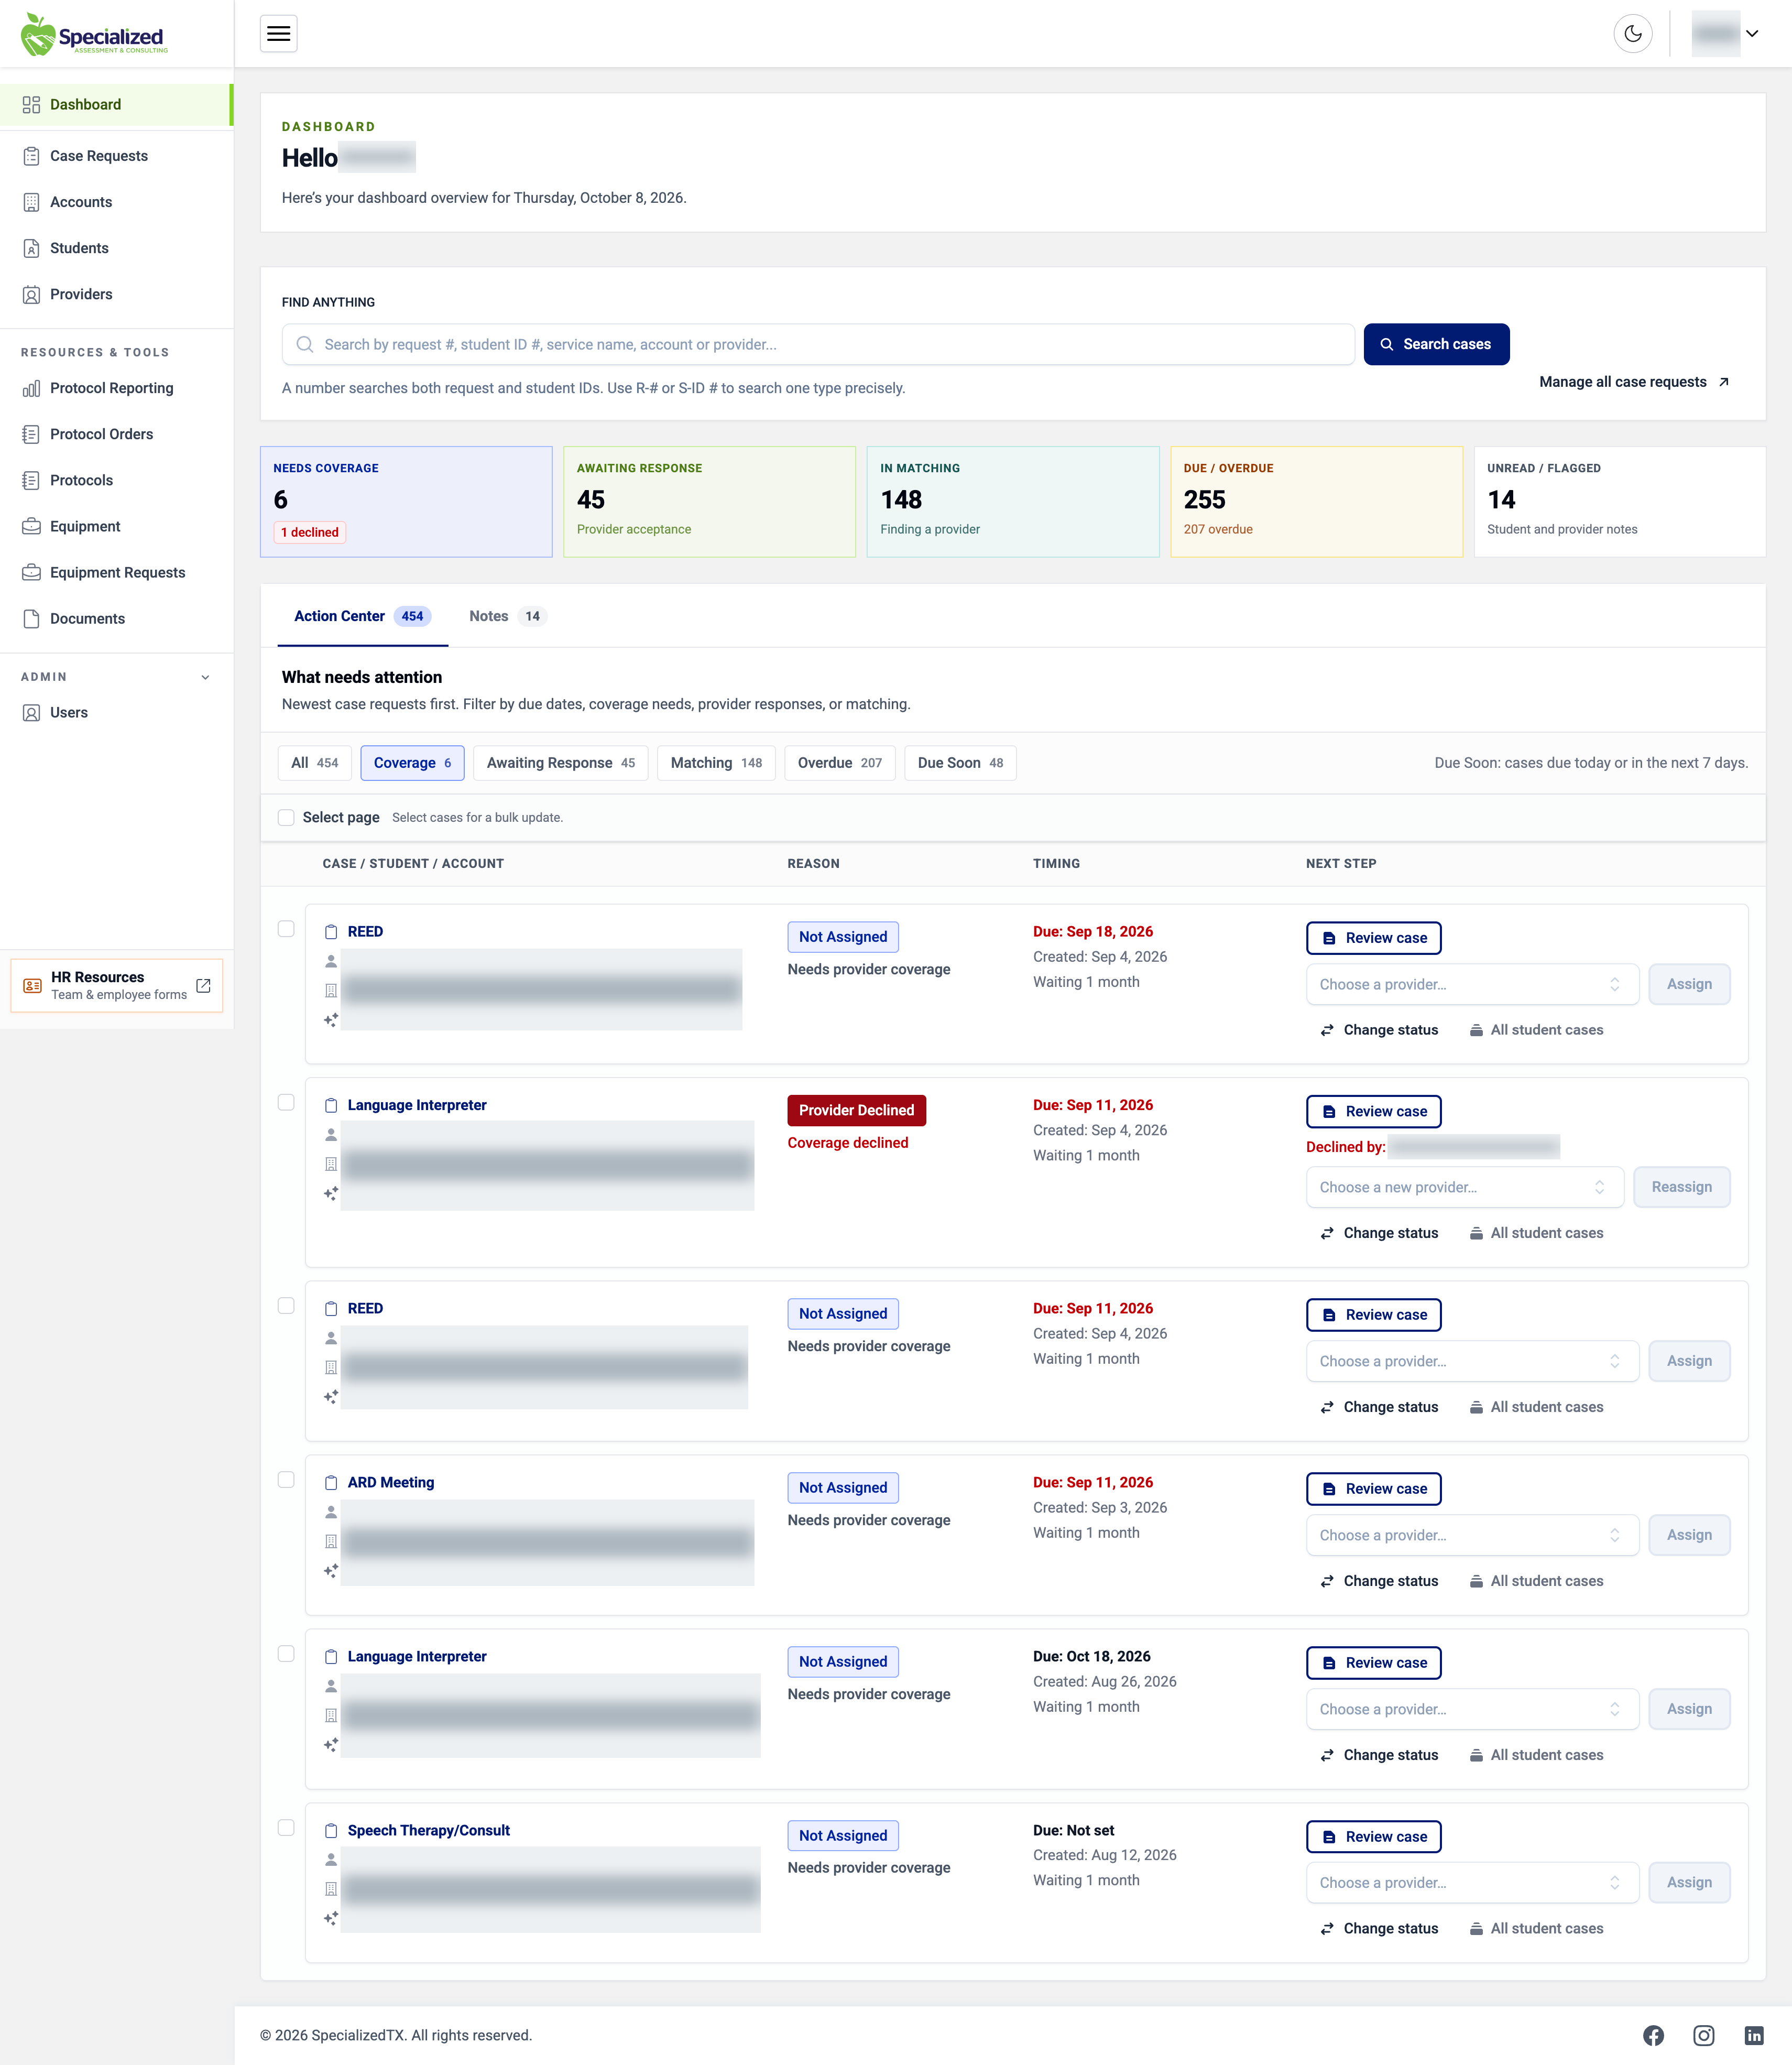Open Choose a provider dropdown for Oct 18 case
Image resolution: width=1792 pixels, height=2065 pixels.
(x=1472, y=1709)
